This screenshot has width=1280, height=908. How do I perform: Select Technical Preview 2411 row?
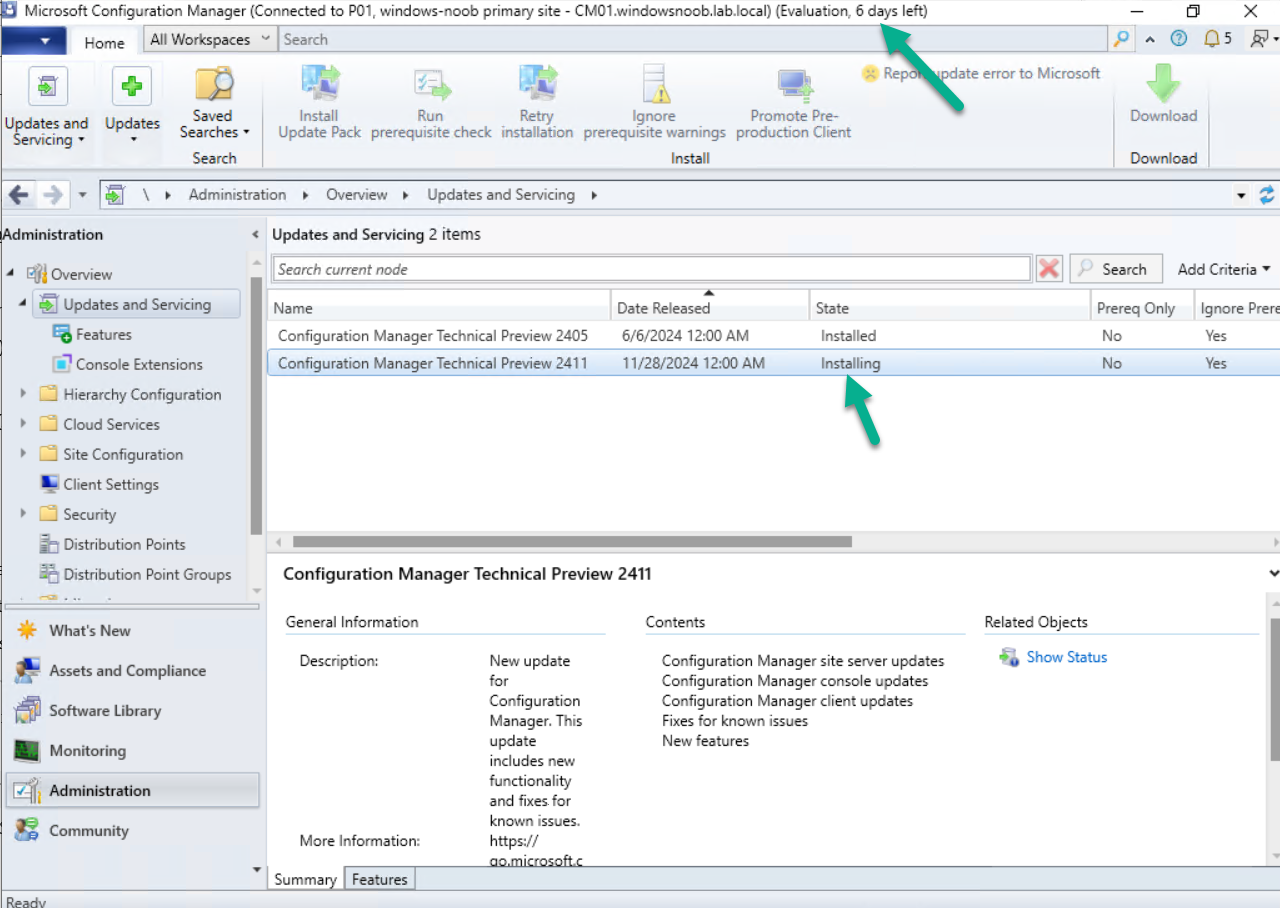coord(774,363)
